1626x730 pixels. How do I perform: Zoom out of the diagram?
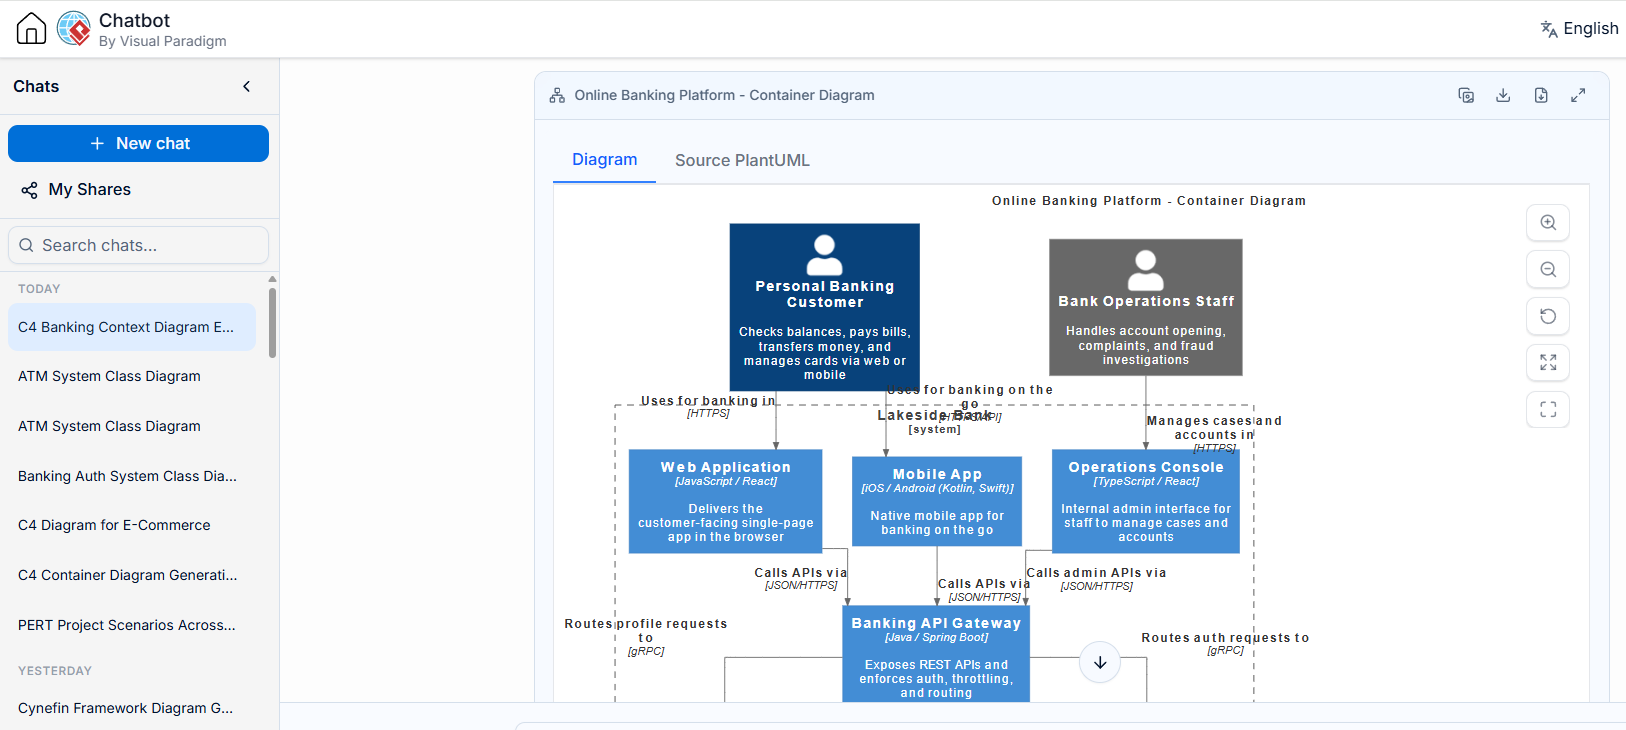click(x=1548, y=269)
